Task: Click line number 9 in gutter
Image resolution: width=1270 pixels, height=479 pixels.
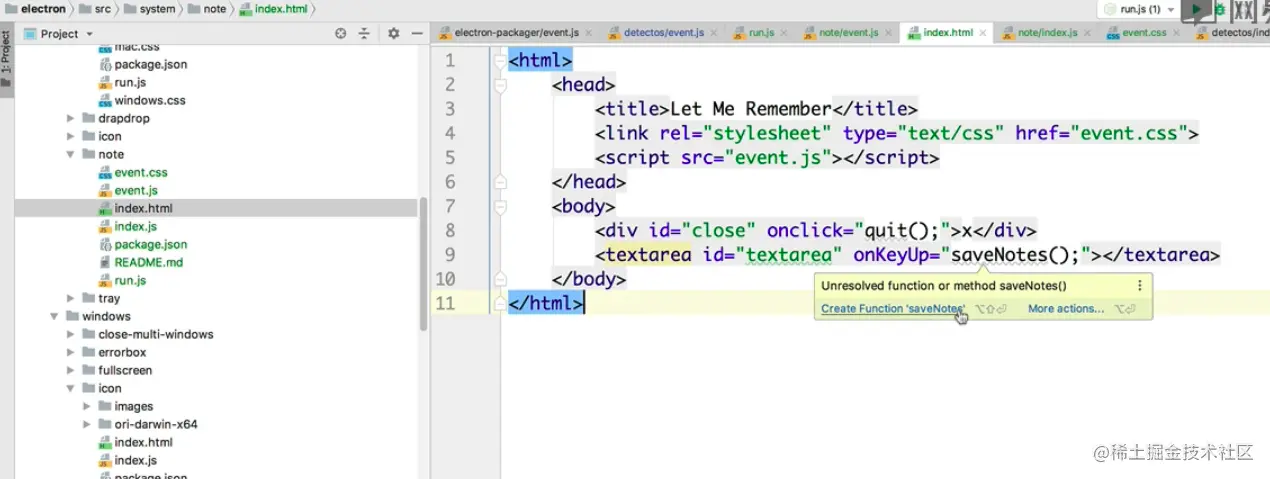Action: click(x=450, y=255)
